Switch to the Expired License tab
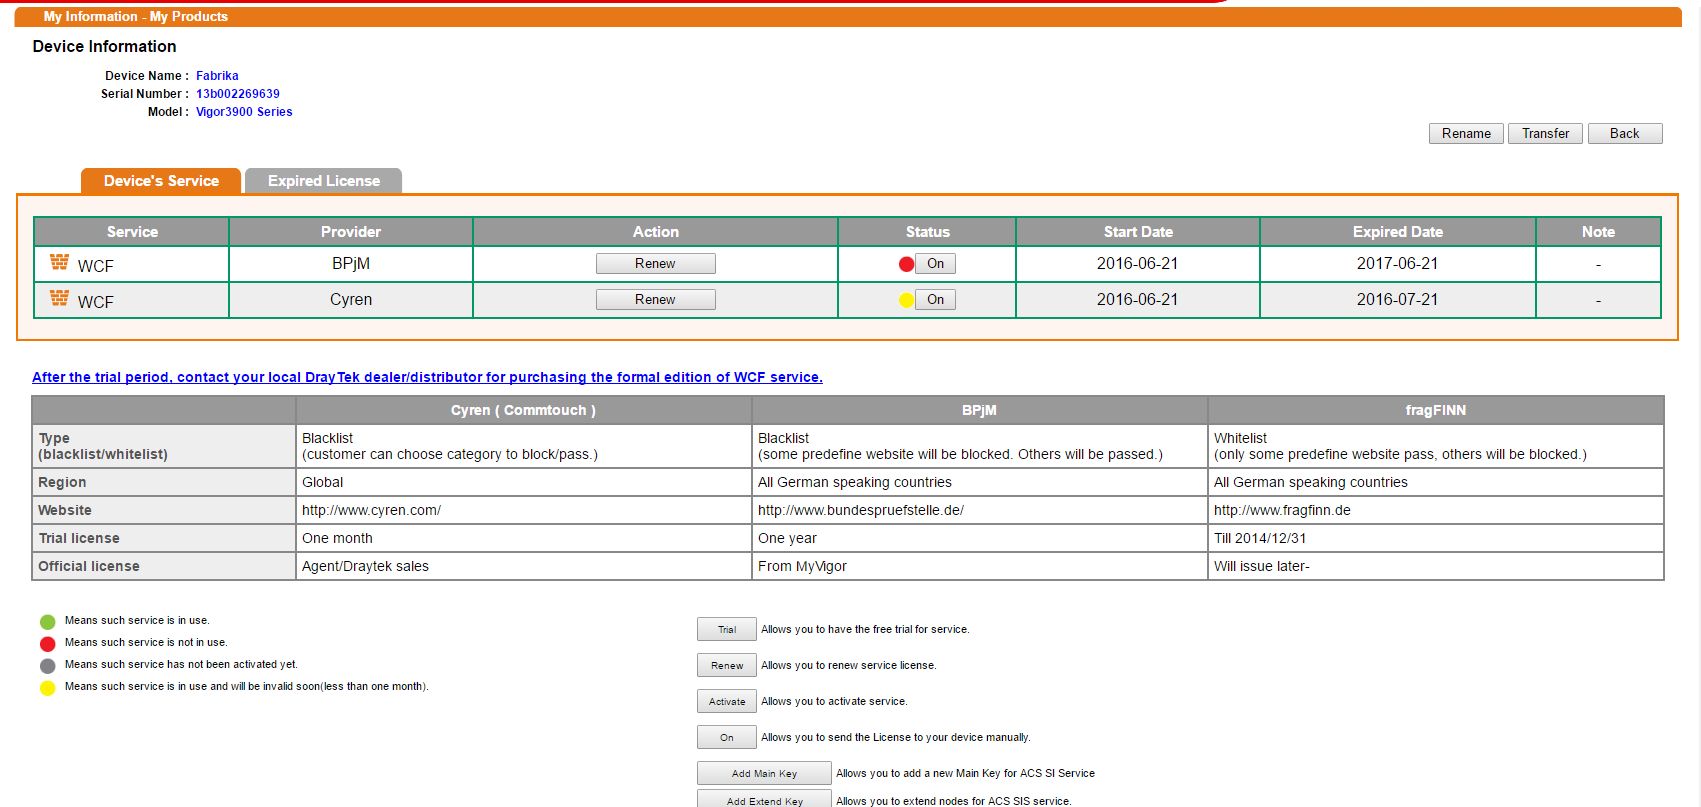The height and width of the screenshot is (807, 1701). [323, 181]
